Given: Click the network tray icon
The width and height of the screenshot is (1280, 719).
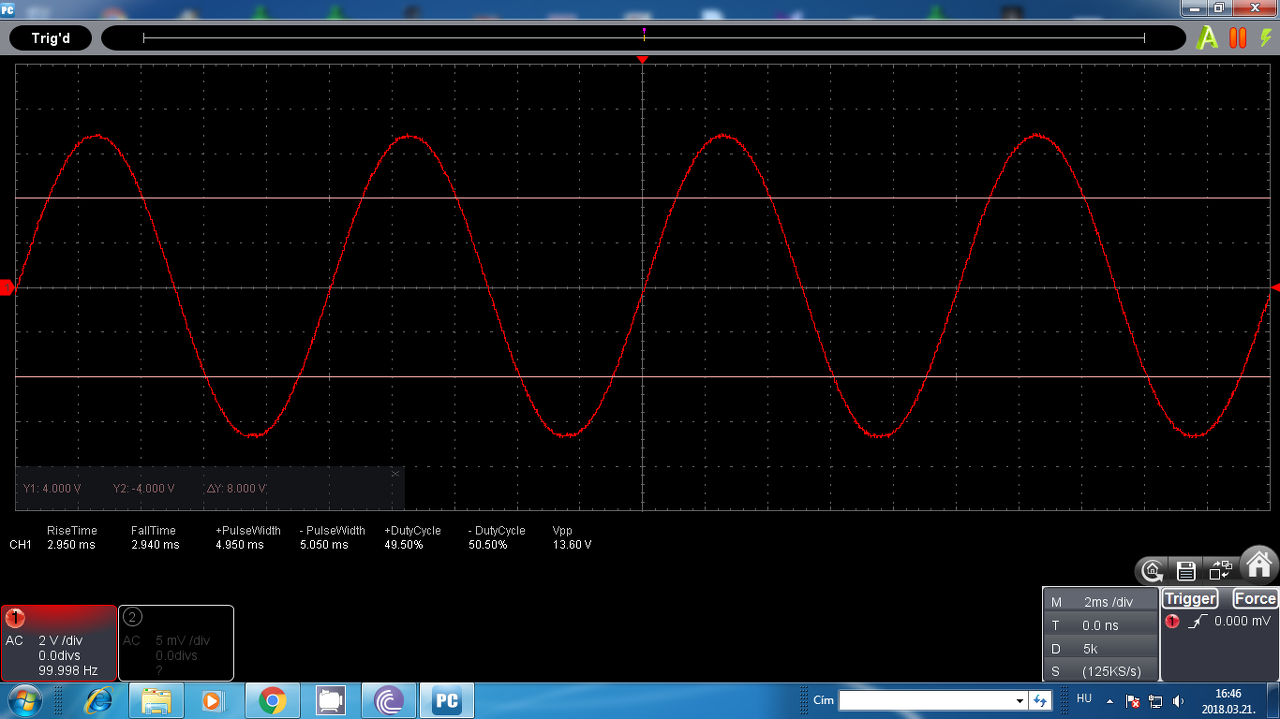Looking at the screenshot, I should pyautogui.click(x=1155, y=700).
